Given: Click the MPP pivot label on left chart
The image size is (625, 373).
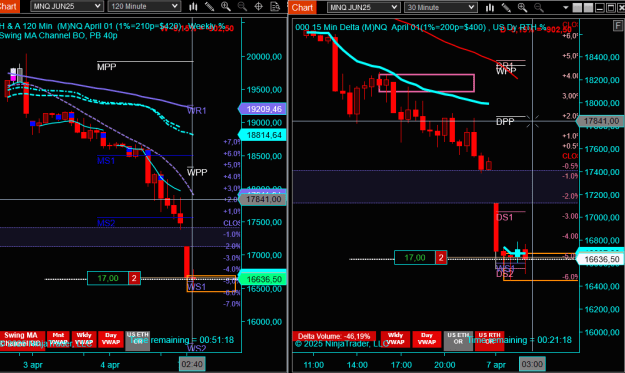Looking at the screenshot, I should (x=106, y=67).
